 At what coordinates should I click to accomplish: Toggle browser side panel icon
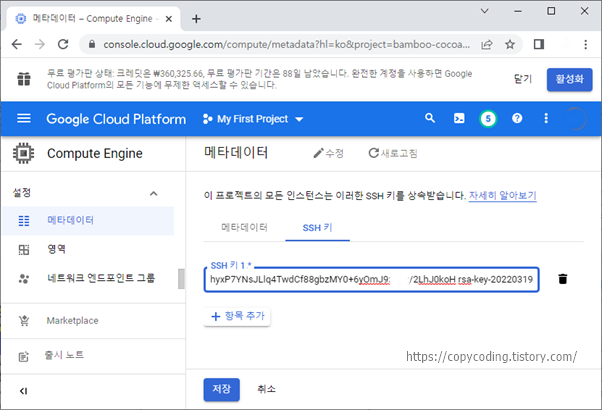tap(539, 45)
